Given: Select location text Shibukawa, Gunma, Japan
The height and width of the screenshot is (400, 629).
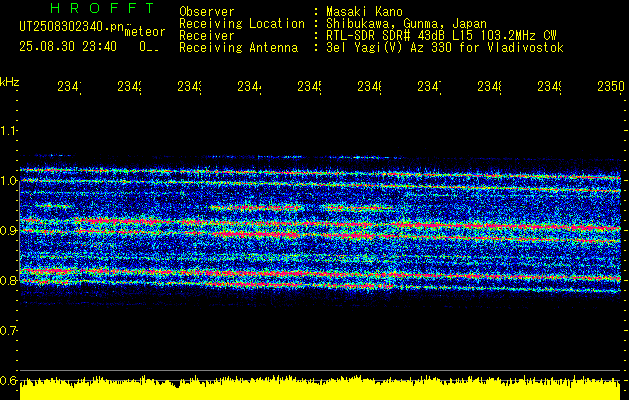Looking at the screenshot, I should coord(406,24).
